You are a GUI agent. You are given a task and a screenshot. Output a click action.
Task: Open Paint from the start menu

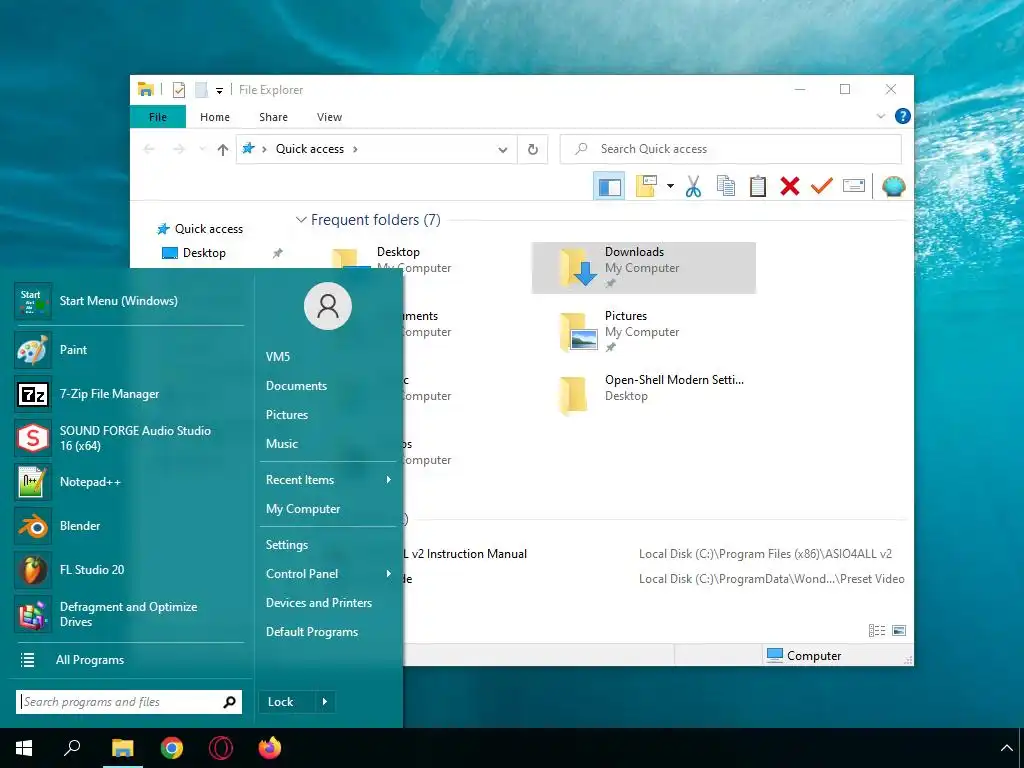(129, 350)
